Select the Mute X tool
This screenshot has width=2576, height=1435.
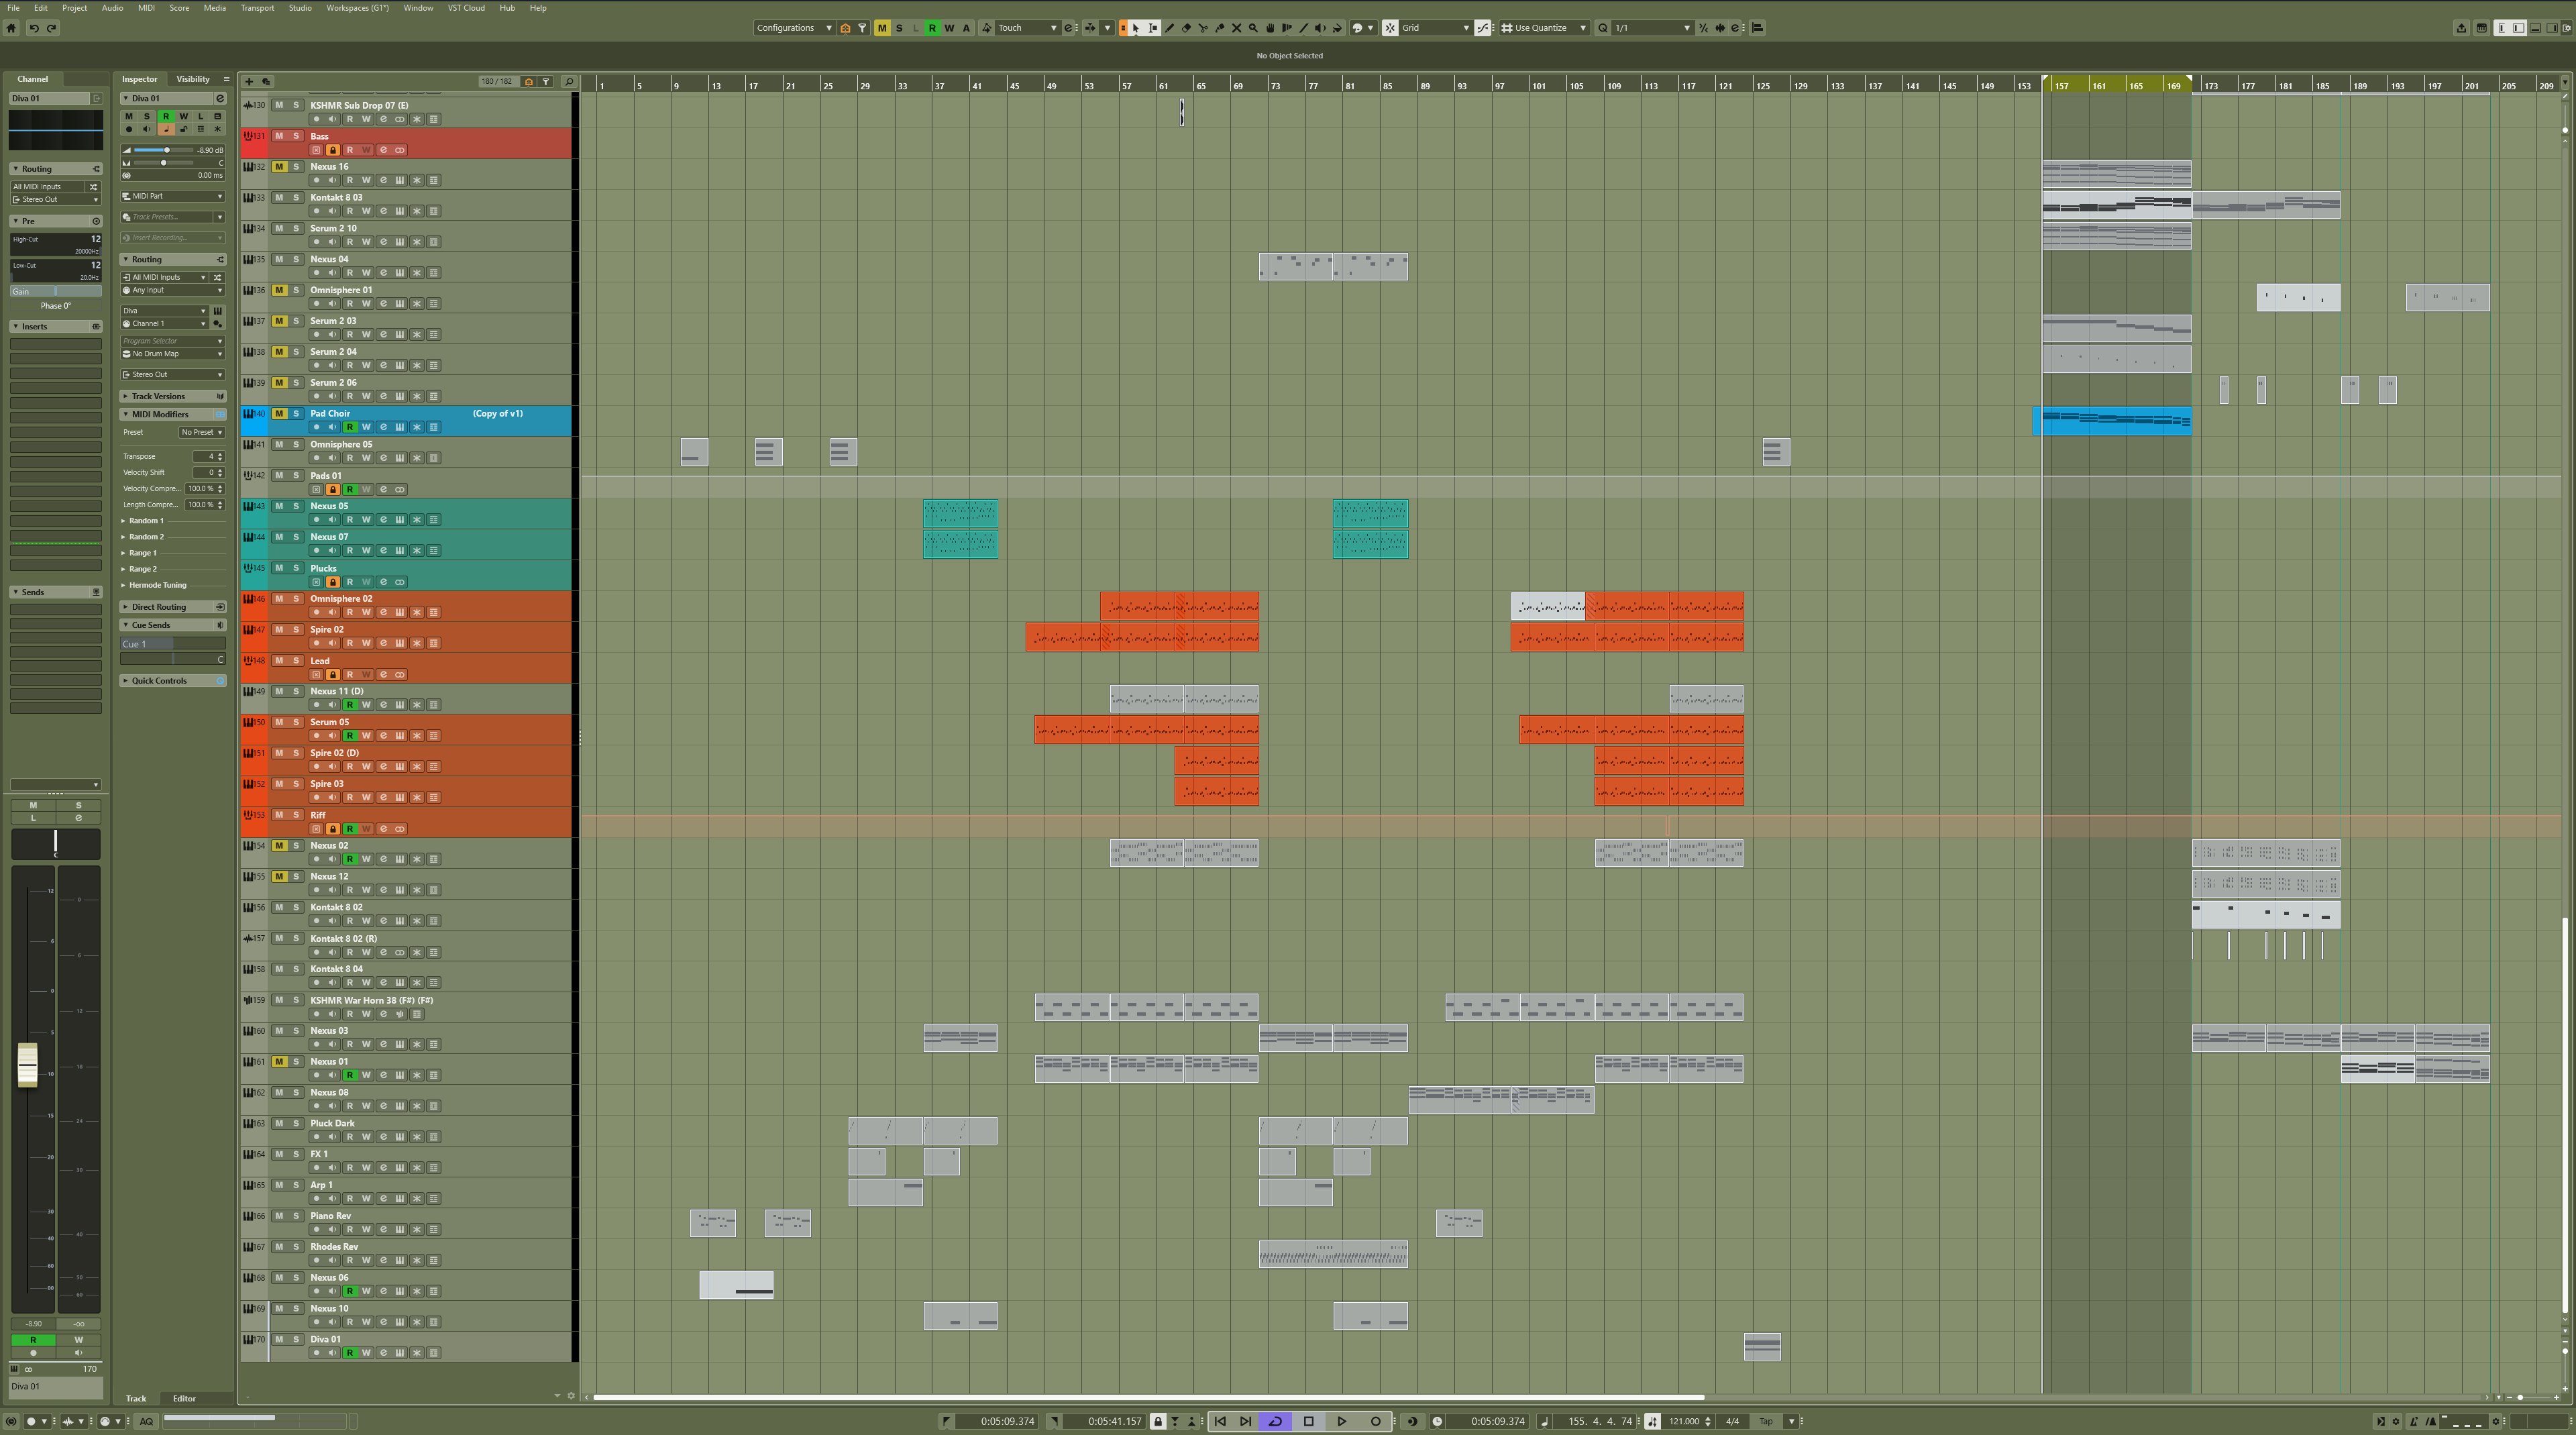pos(1237,28)
